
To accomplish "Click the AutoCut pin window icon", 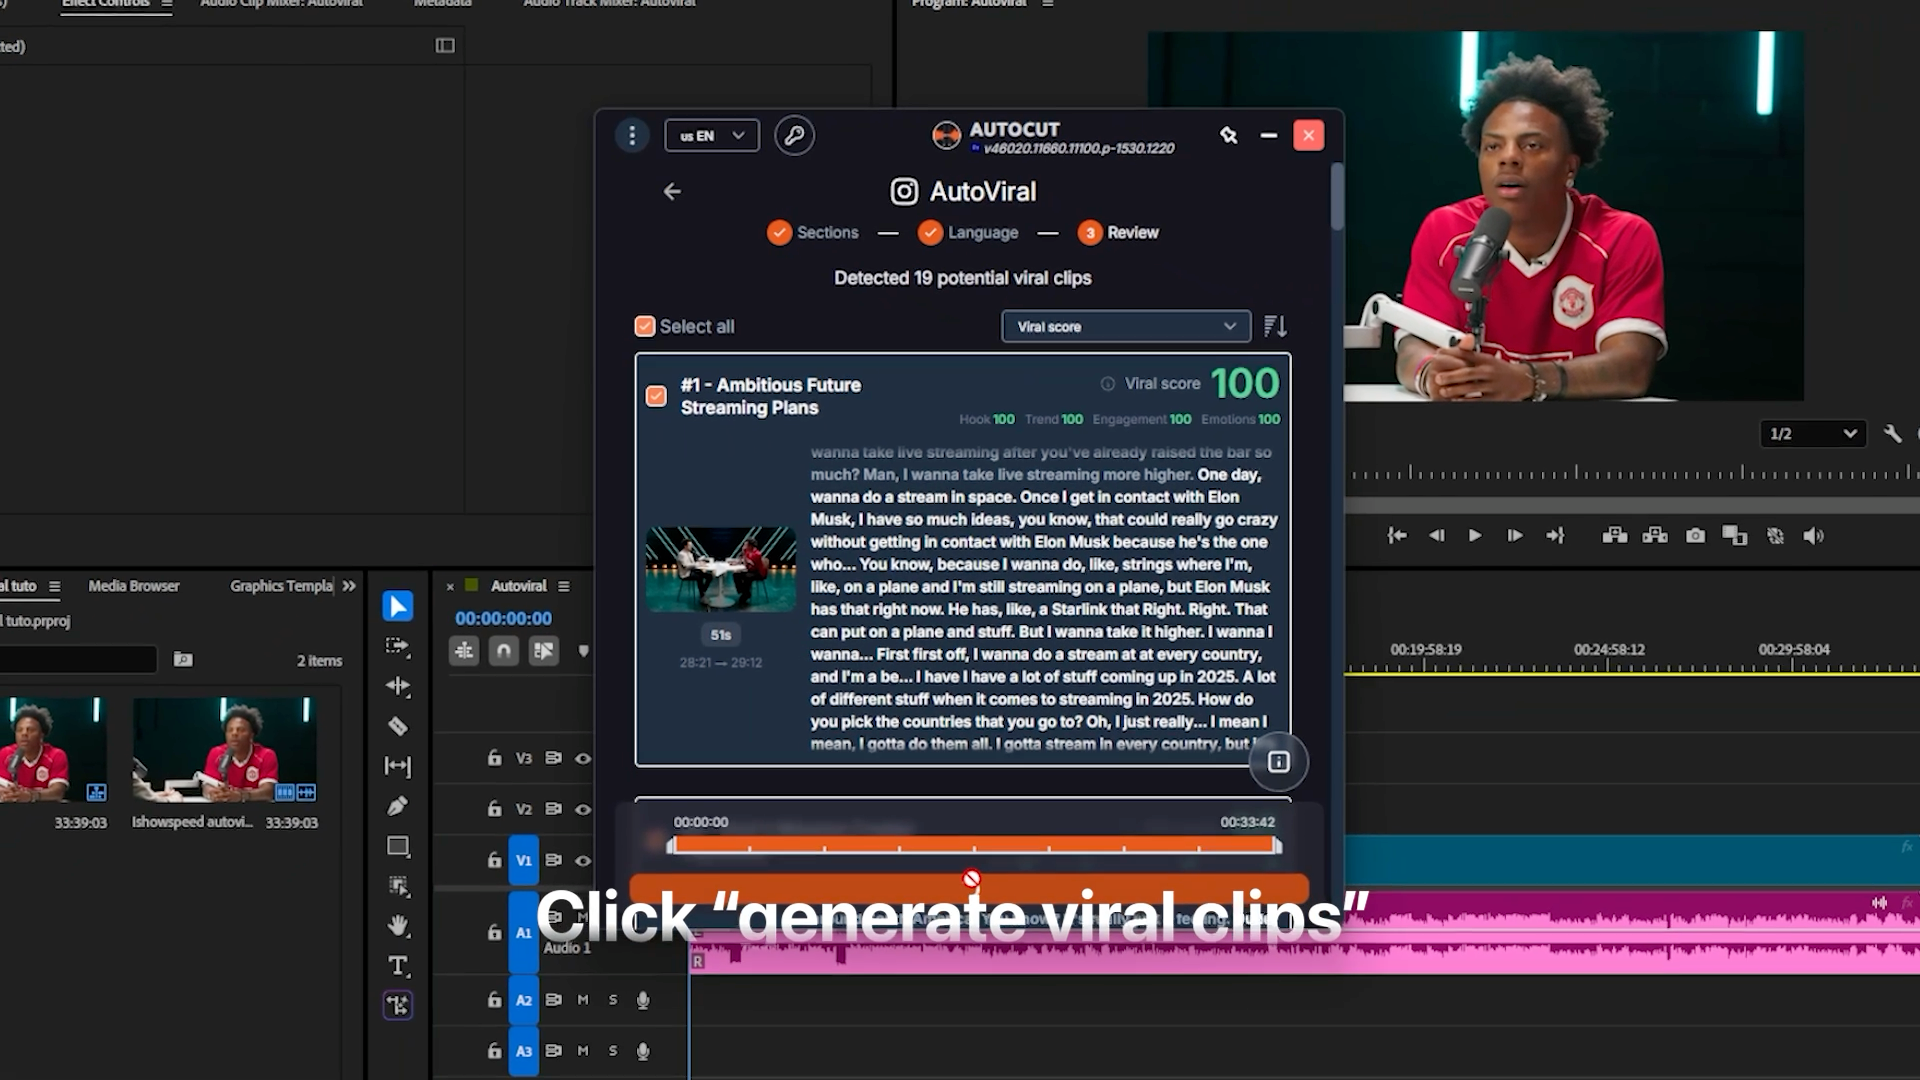I will (1228, 135).
